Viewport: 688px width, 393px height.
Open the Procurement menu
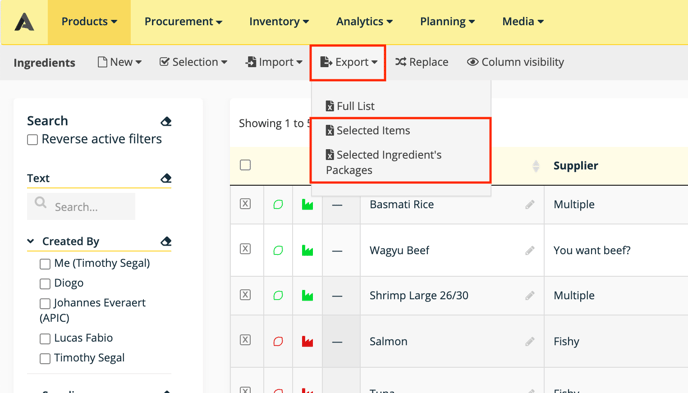click(x=183, y=21)
